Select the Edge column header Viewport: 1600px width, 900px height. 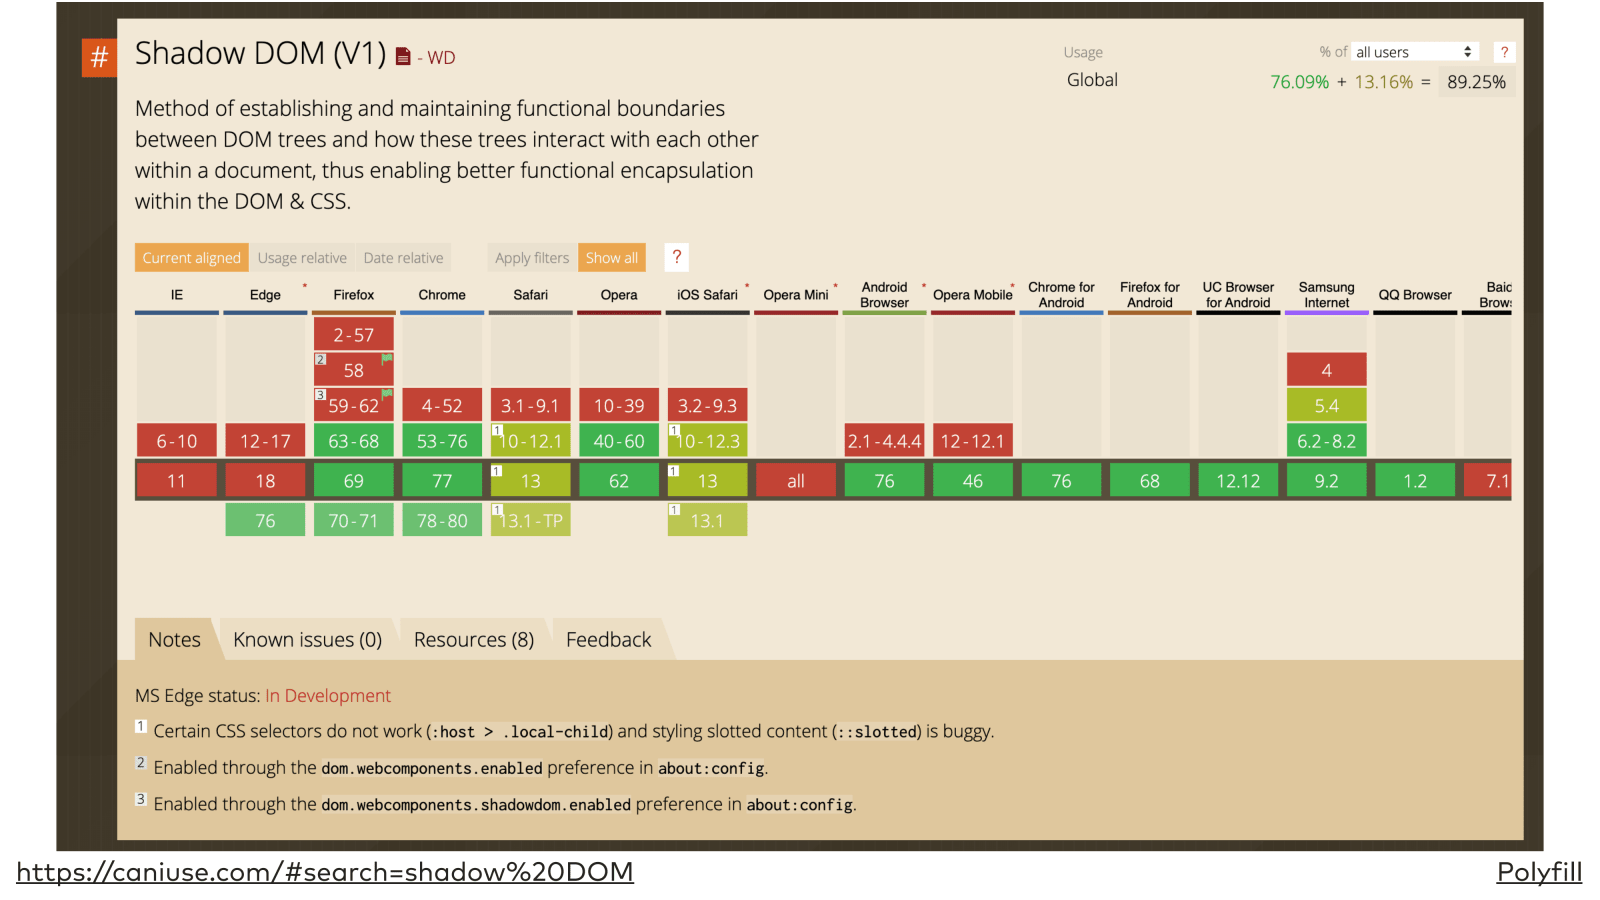(x=265, y=295)
